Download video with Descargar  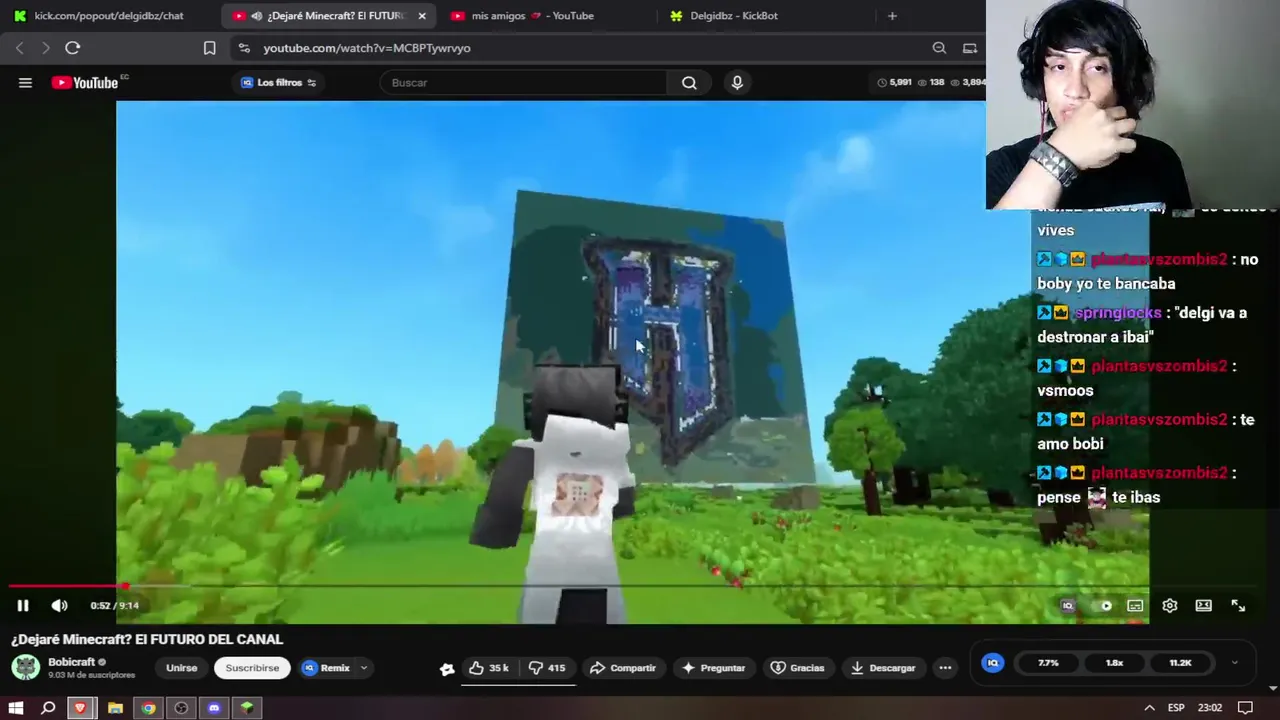883,668
